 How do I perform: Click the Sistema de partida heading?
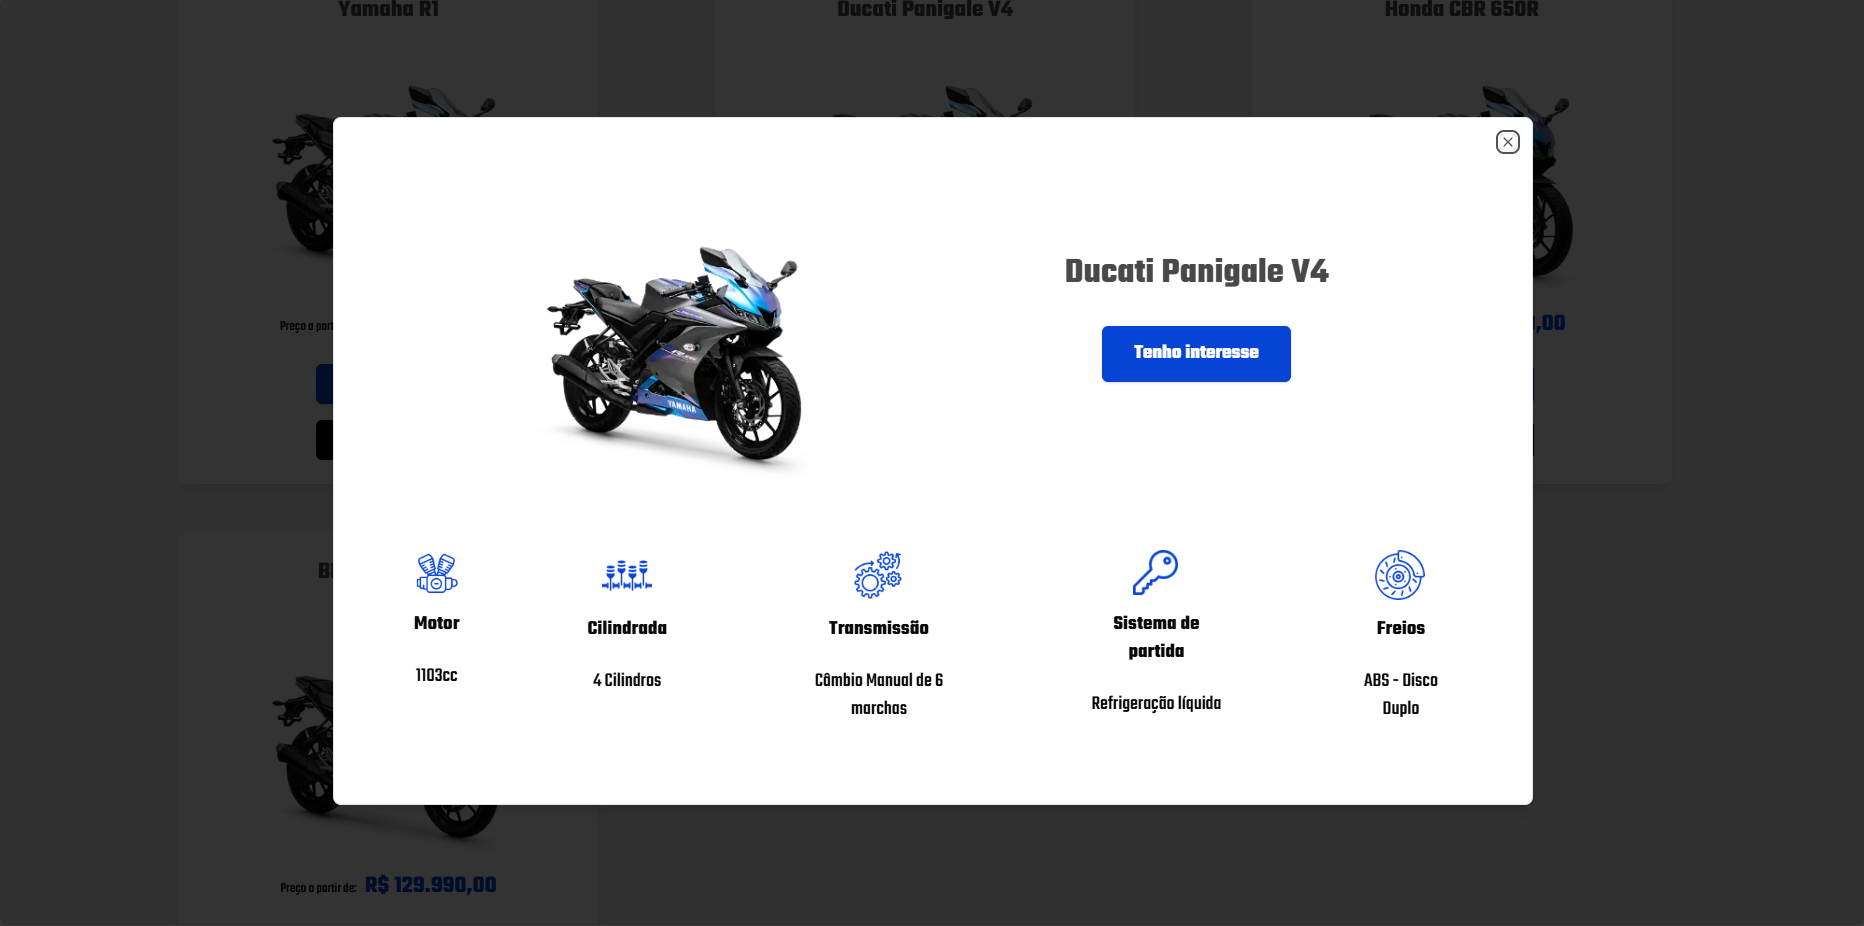pos(1156,637)
